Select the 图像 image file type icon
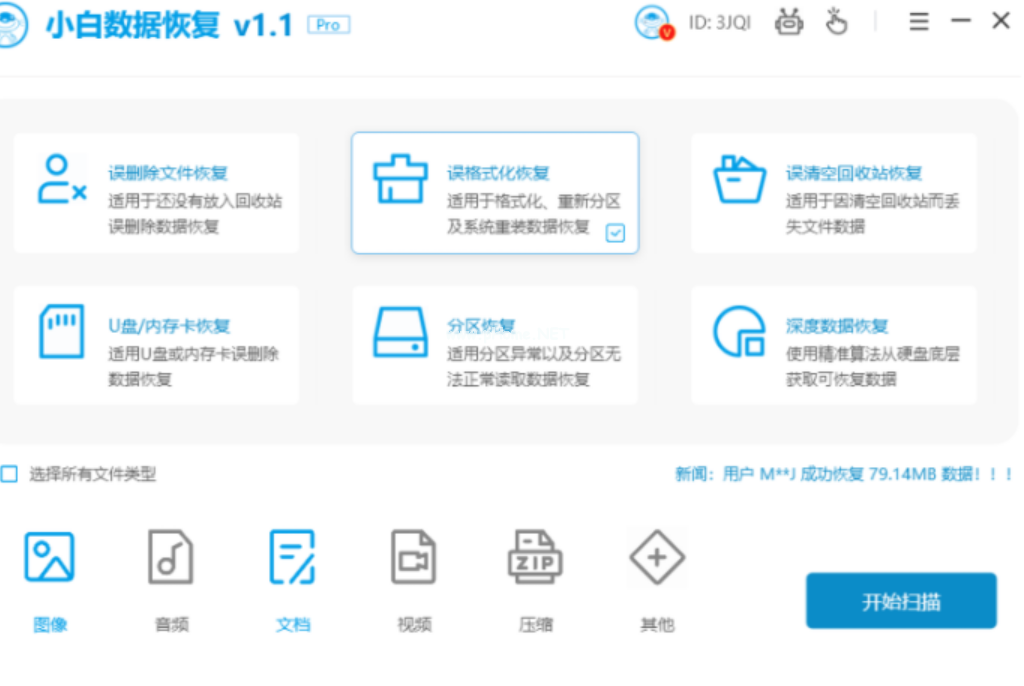 (48, 557)
